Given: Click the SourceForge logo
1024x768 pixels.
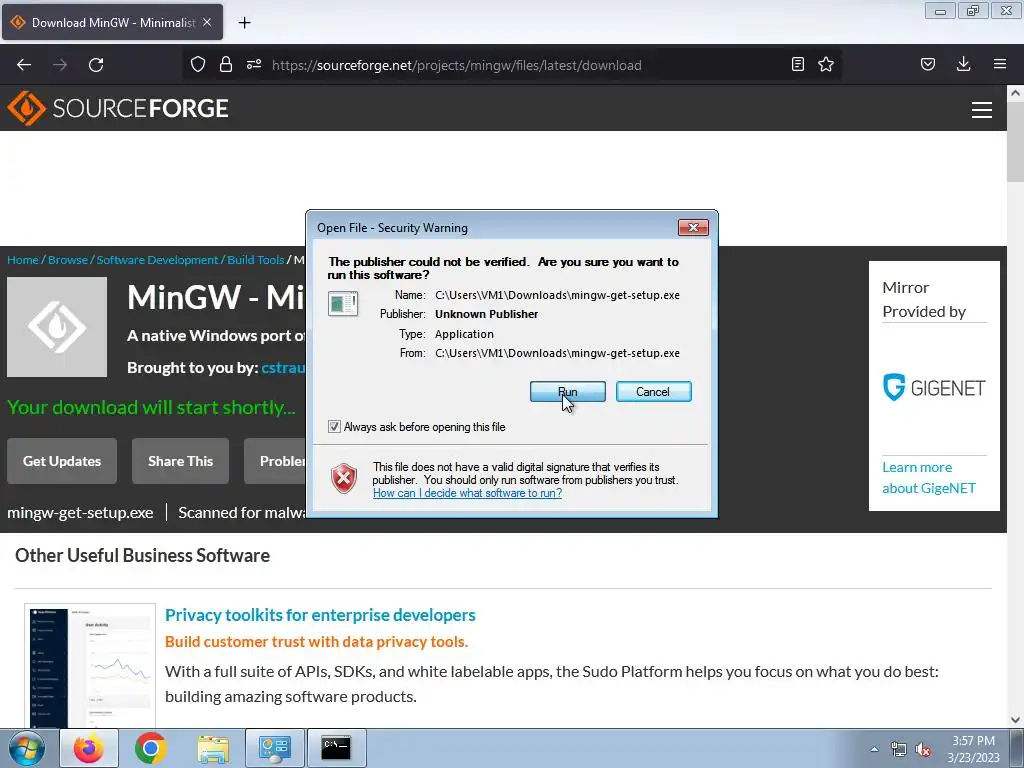Looking at the screenshot, I should coord(118,108).
